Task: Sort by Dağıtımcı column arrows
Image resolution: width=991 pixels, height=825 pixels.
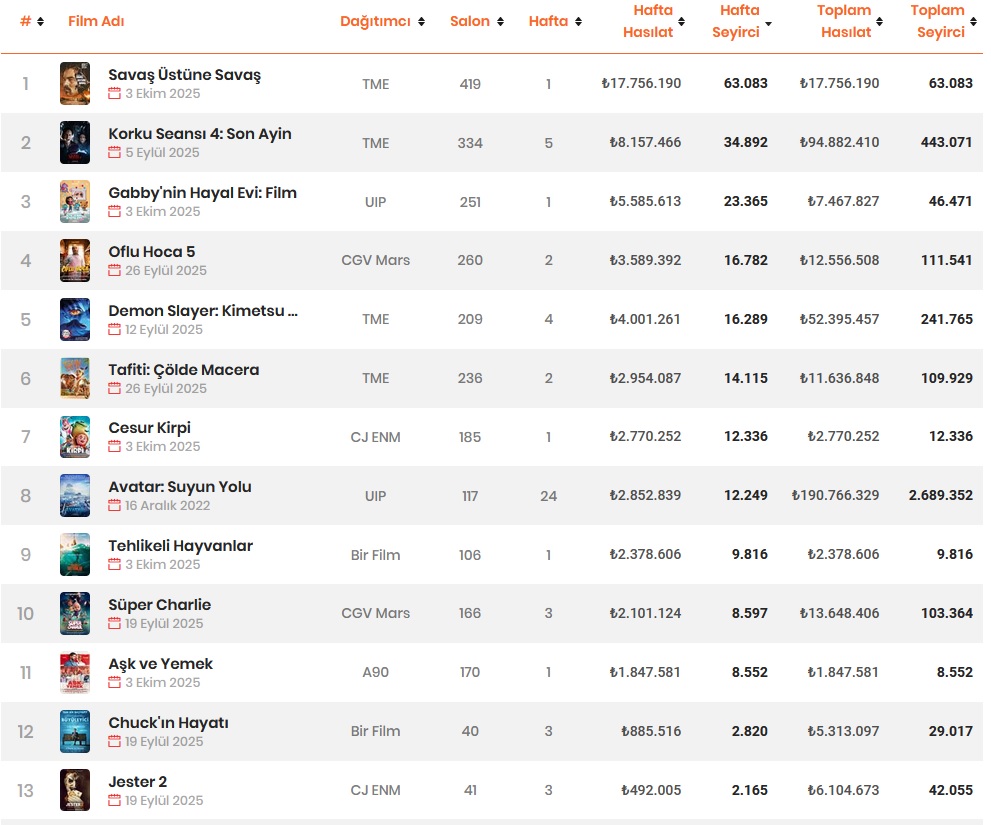Action: 421,21
